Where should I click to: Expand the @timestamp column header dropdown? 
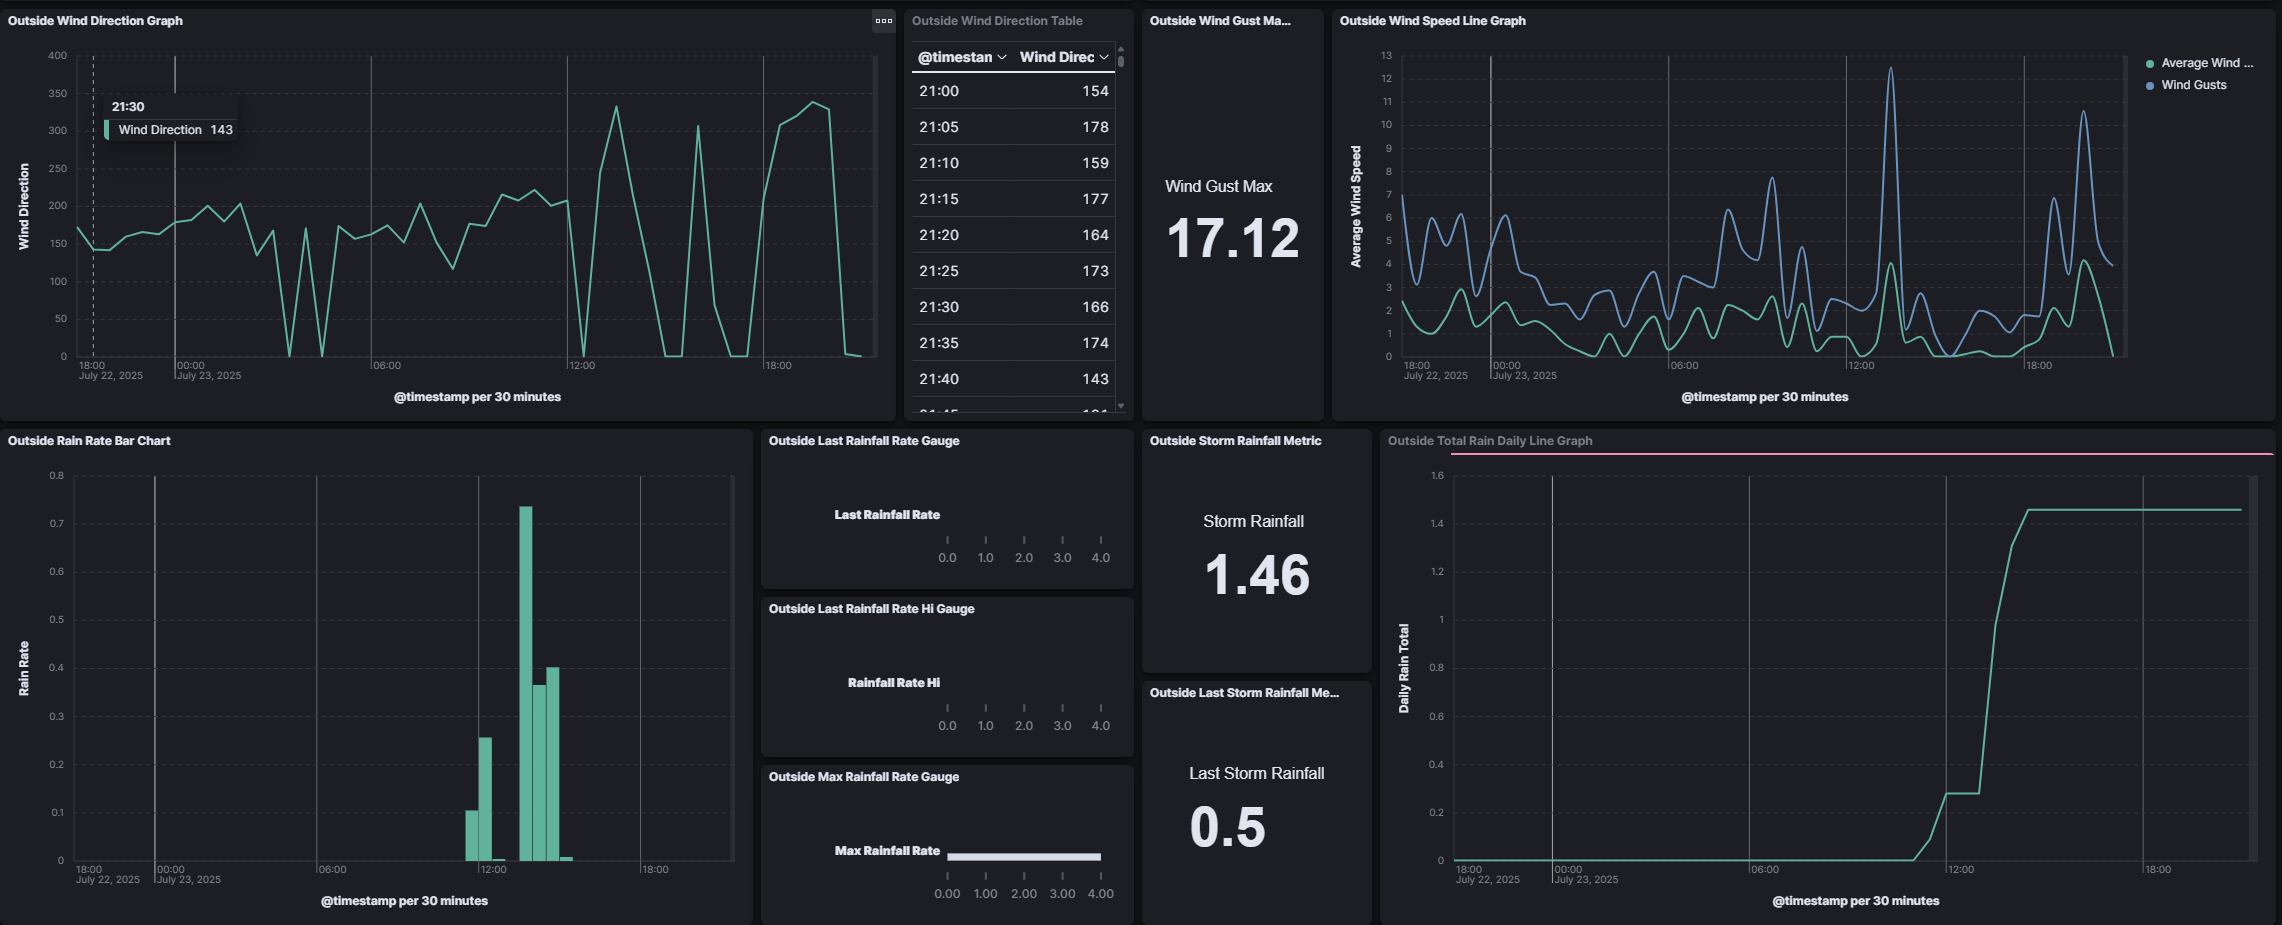(x=1002, y=58)
